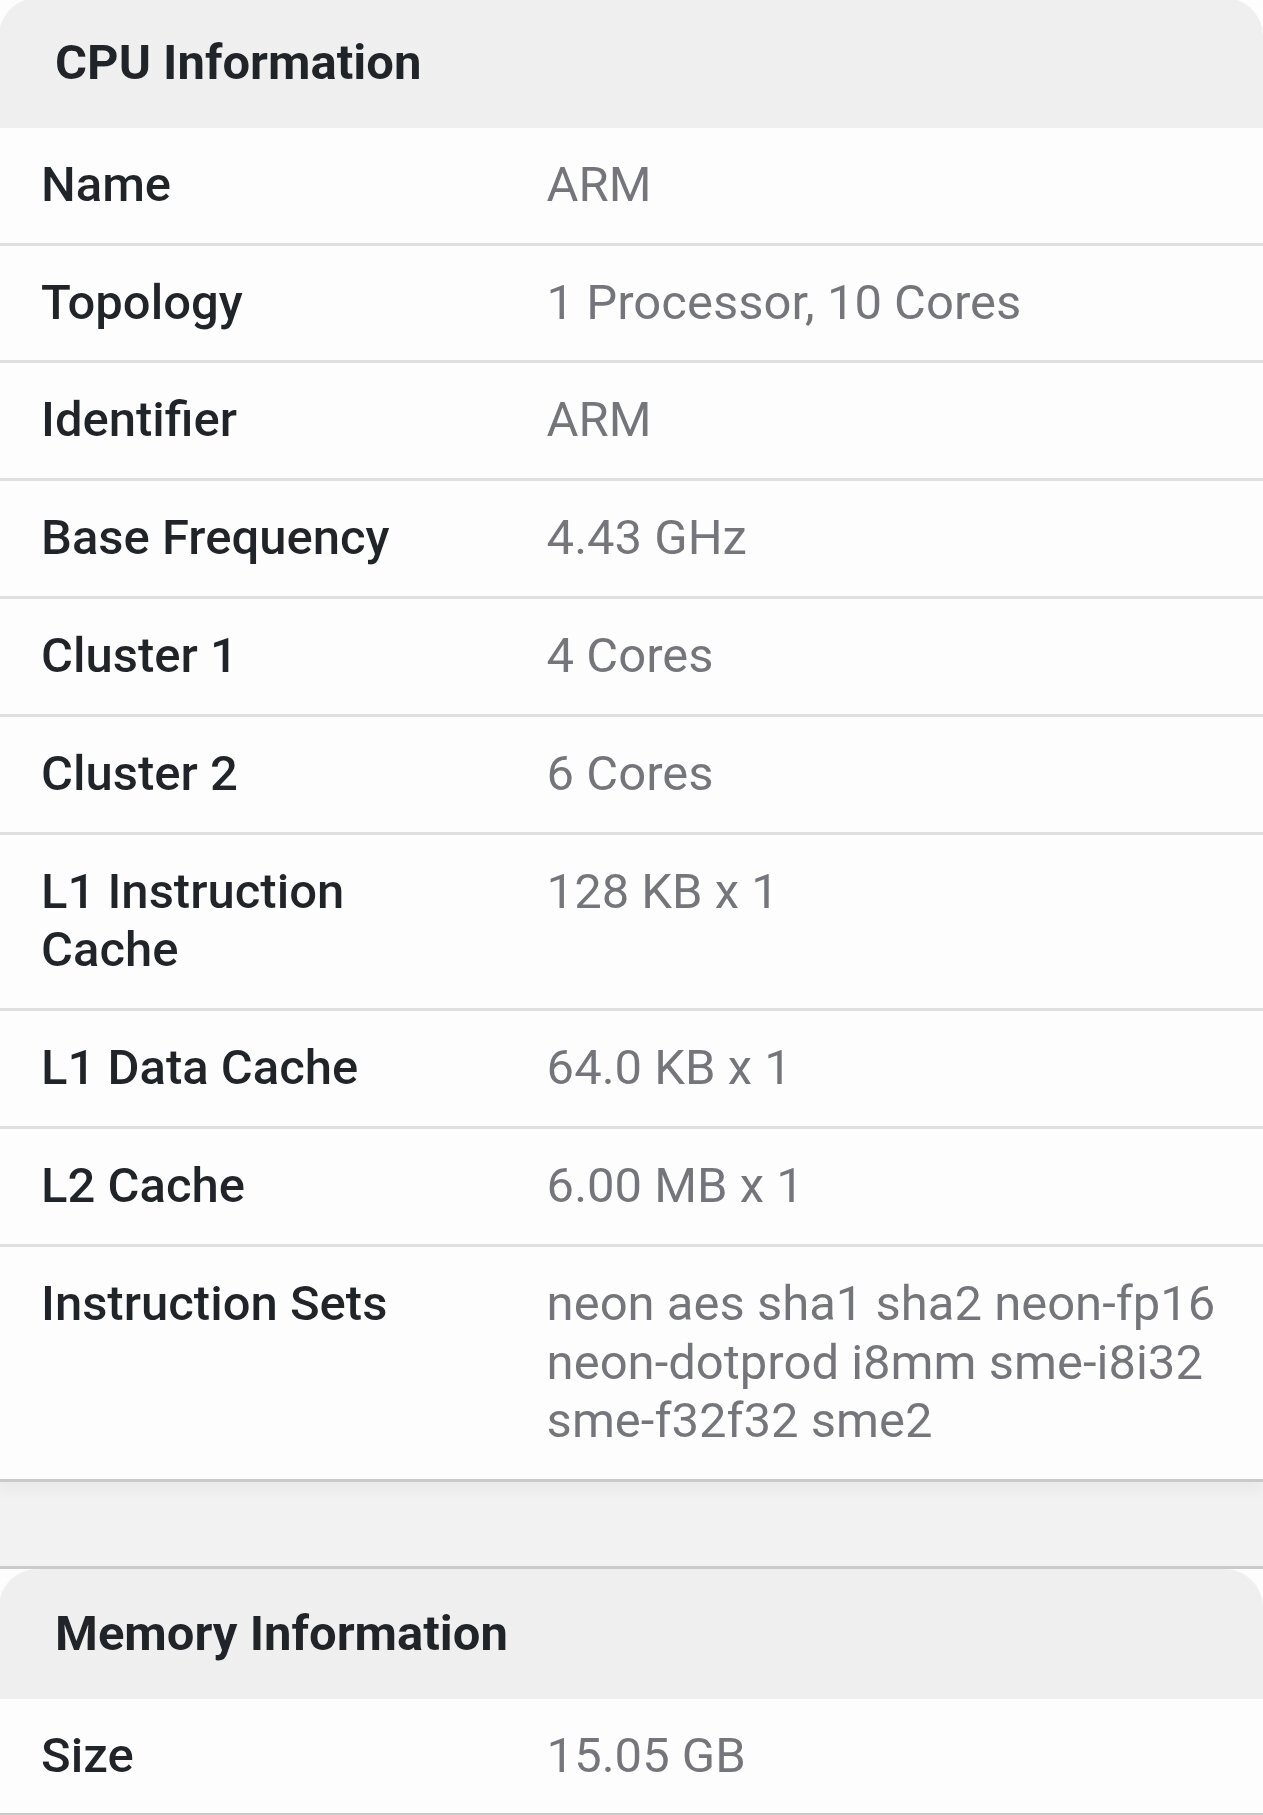Click the Instruction Sets label
This screenshot has height=1815, width=1263.
(x=214, y=1304)
